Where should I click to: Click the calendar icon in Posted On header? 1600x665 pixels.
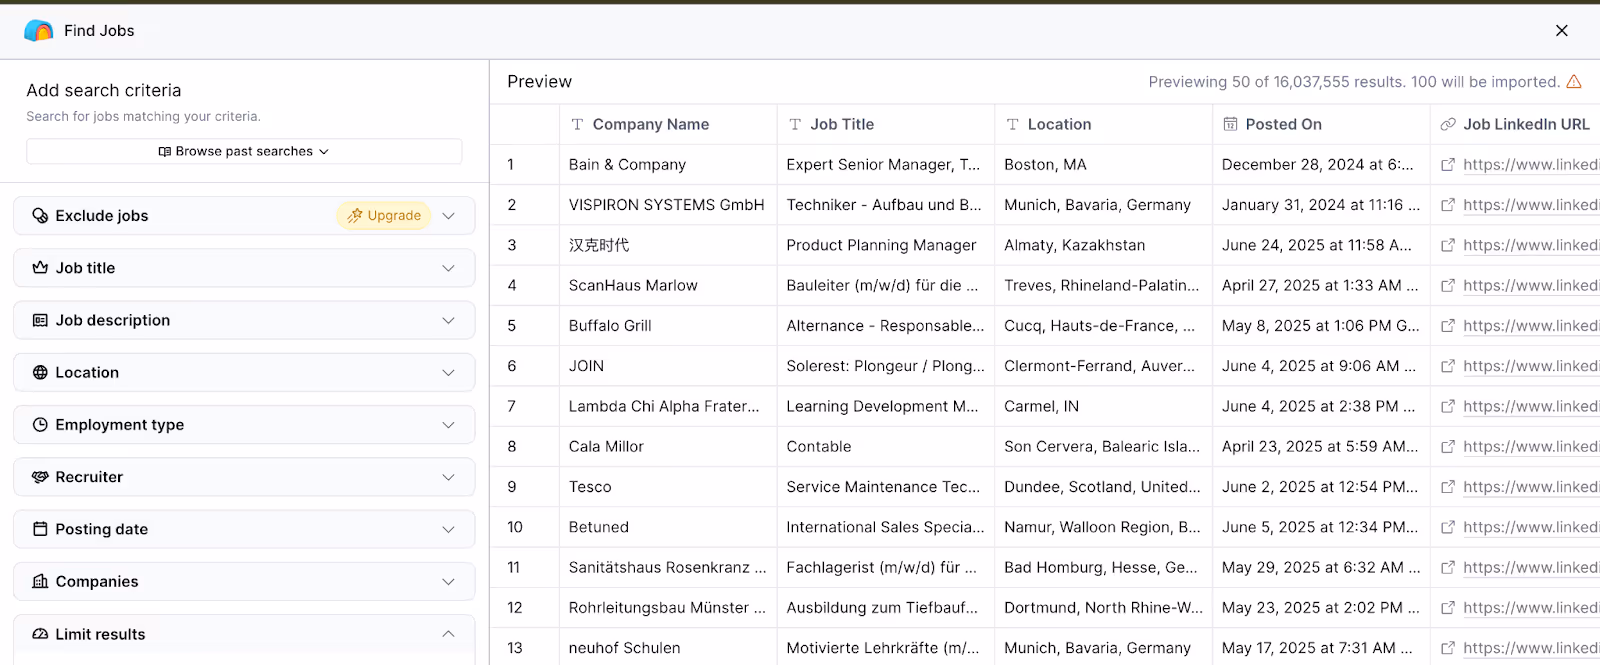[1230, 124]
